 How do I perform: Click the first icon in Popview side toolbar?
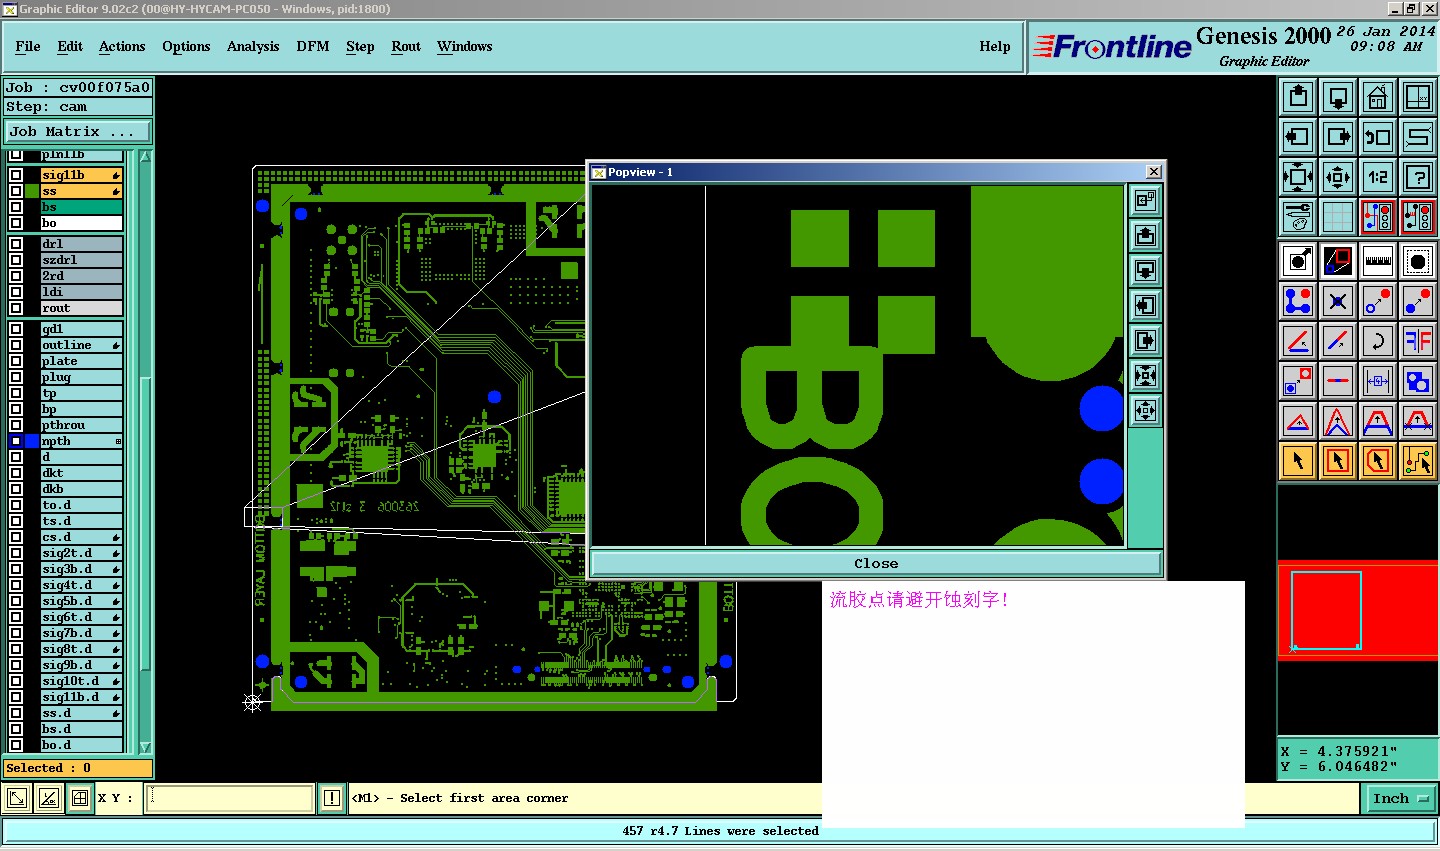[x=1145, y=201]
